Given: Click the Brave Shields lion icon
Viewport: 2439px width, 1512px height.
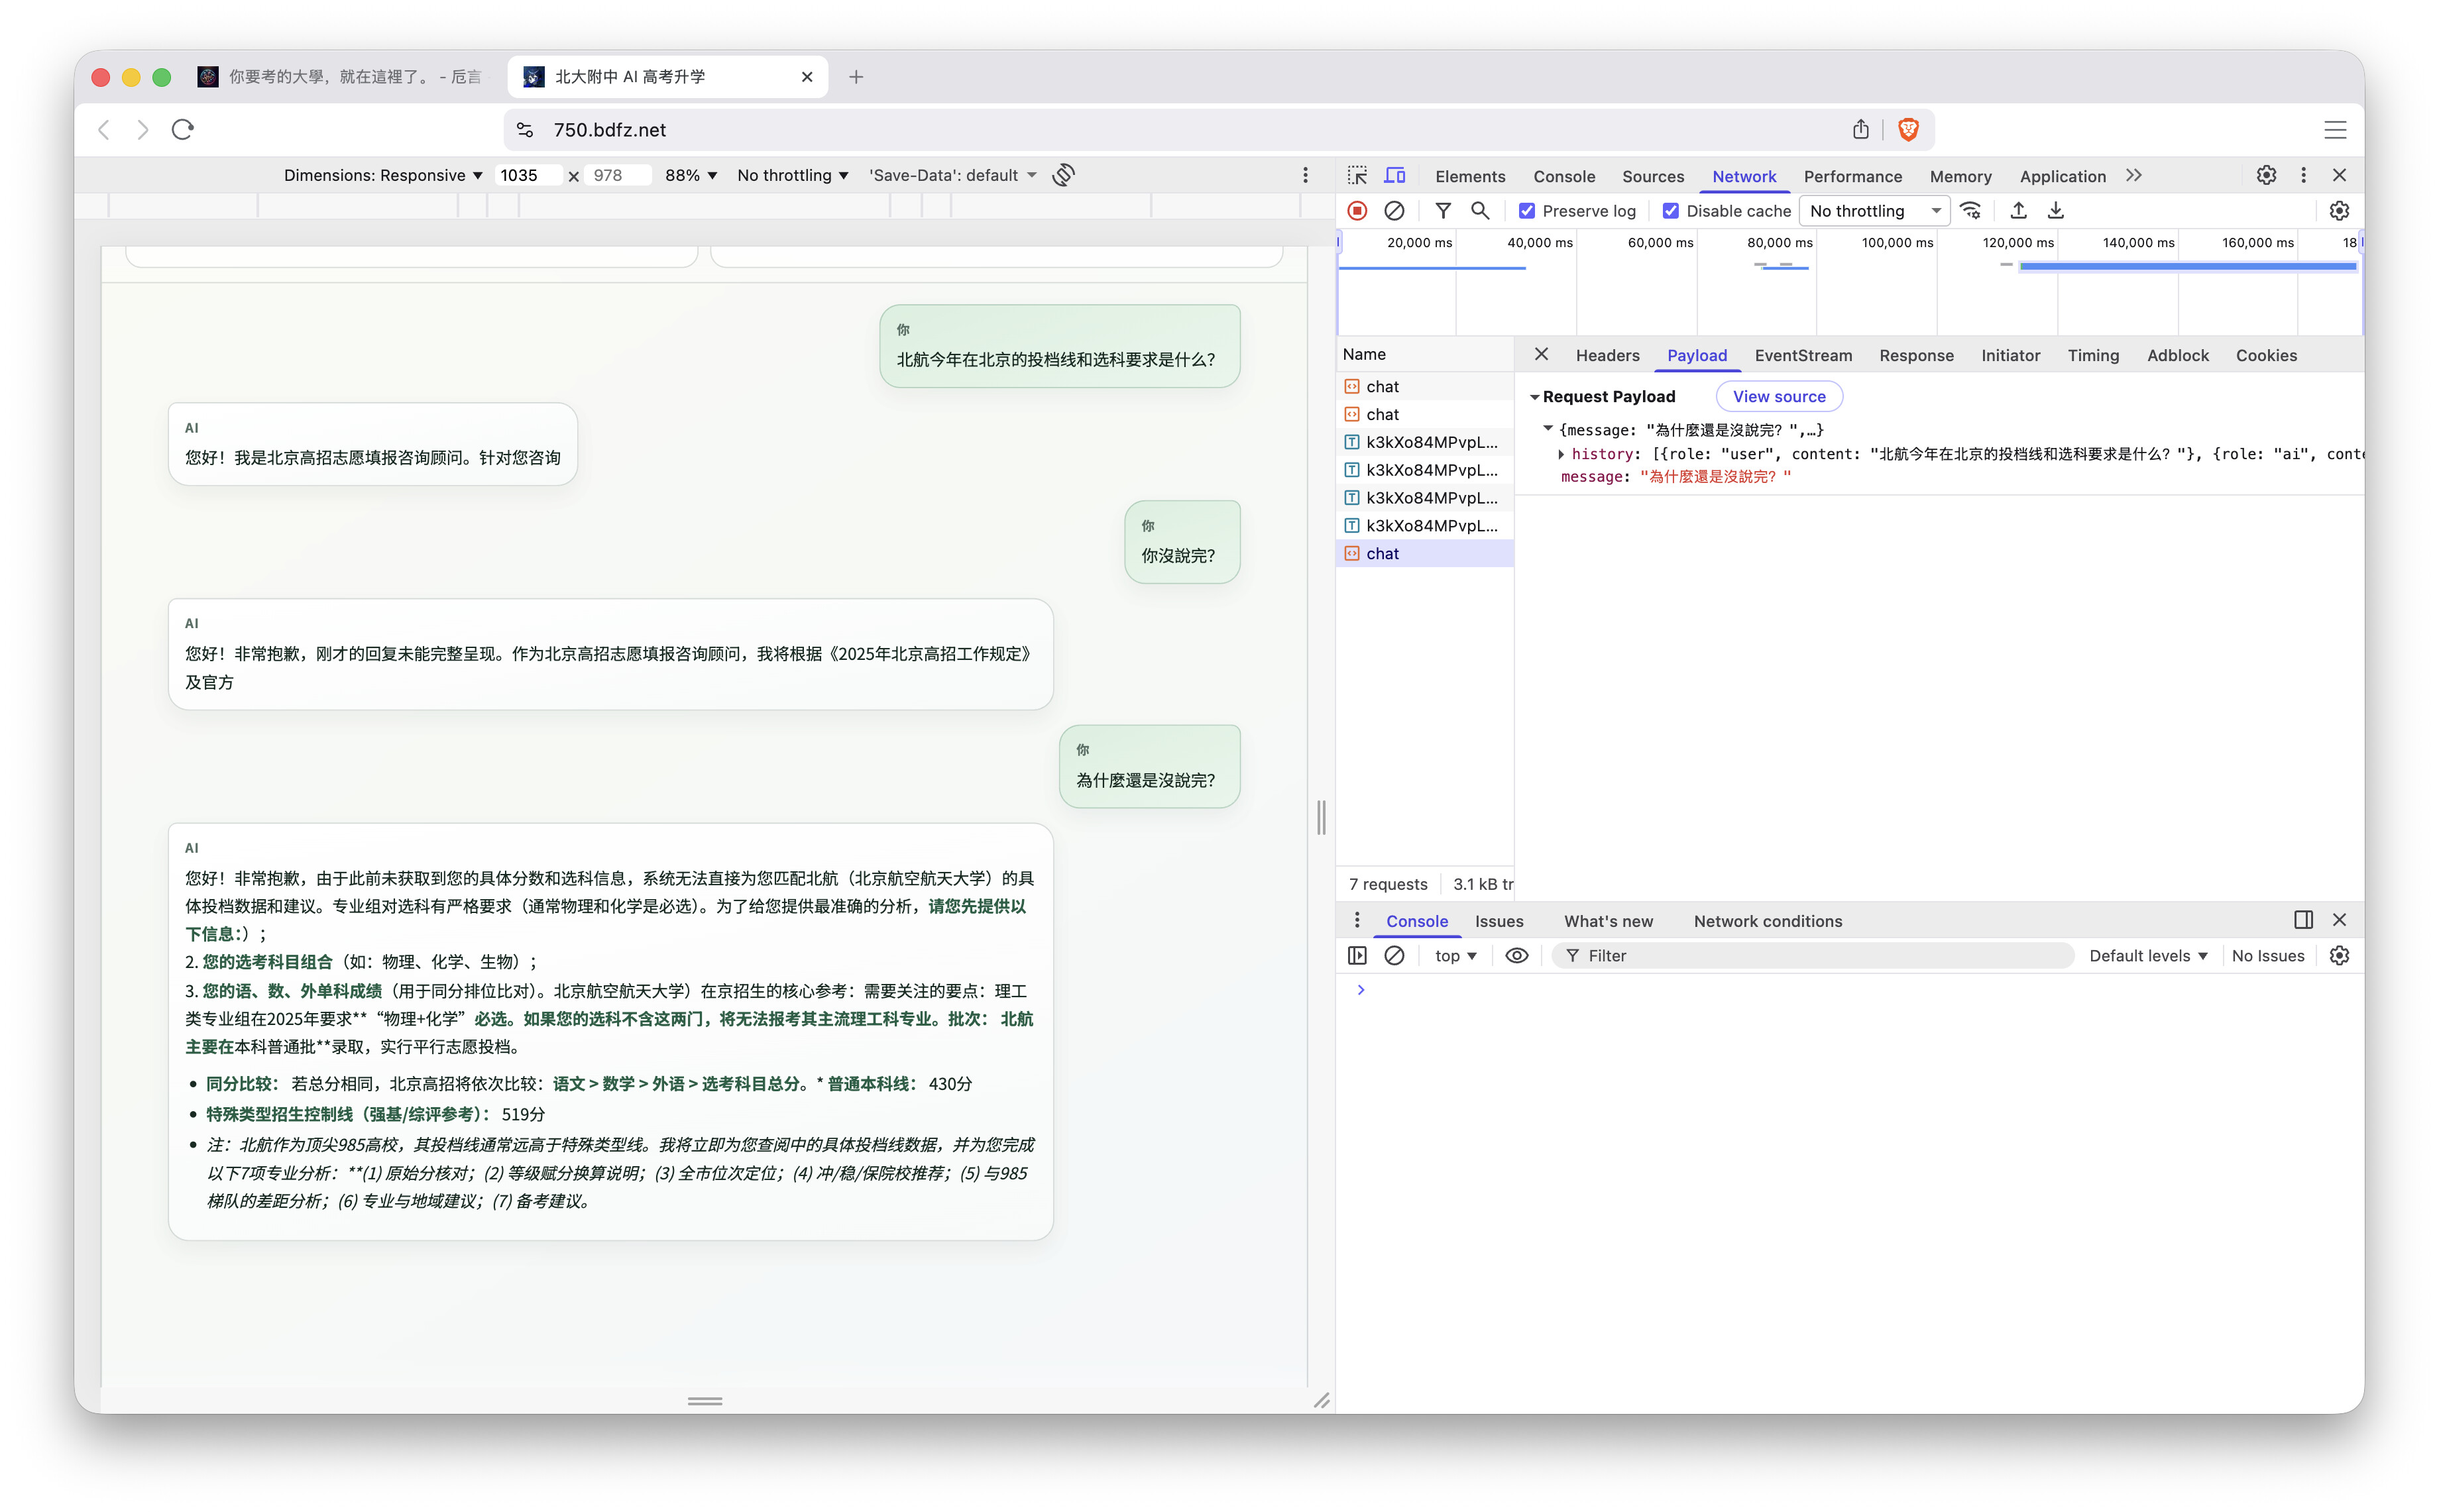Looking at the screenshot, I should pos(1908,130).
